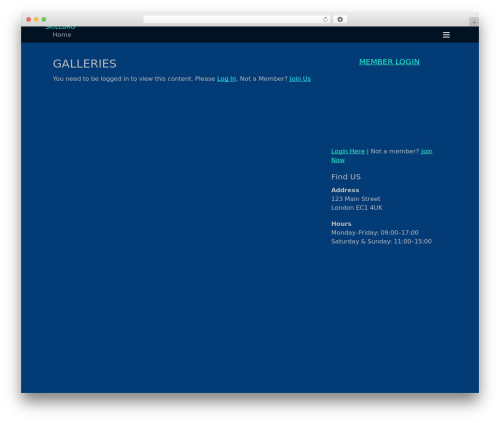Click the site logo above Home
The image size is (500, 423).
click(x=61, y=27)
